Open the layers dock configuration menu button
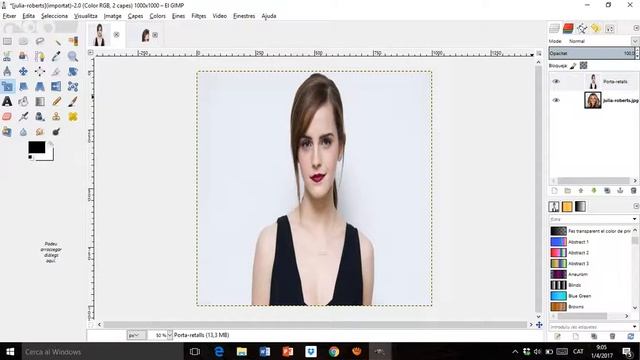 pyautogui.click(x=636, y=28)
